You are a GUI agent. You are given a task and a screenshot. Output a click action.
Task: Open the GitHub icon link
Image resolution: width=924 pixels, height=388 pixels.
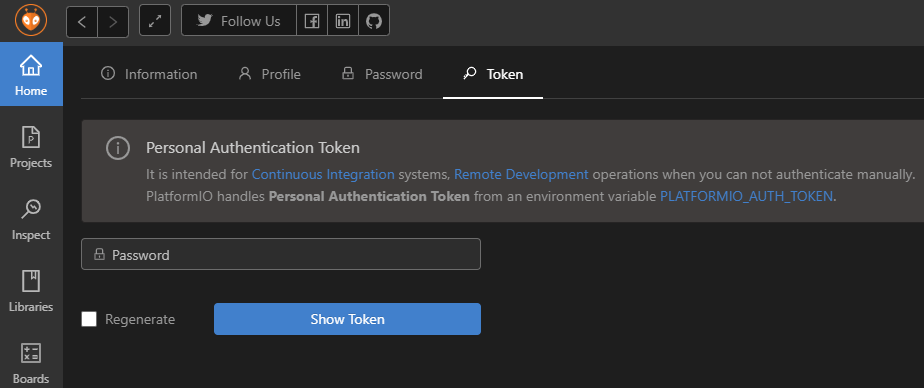coord(374,21)
